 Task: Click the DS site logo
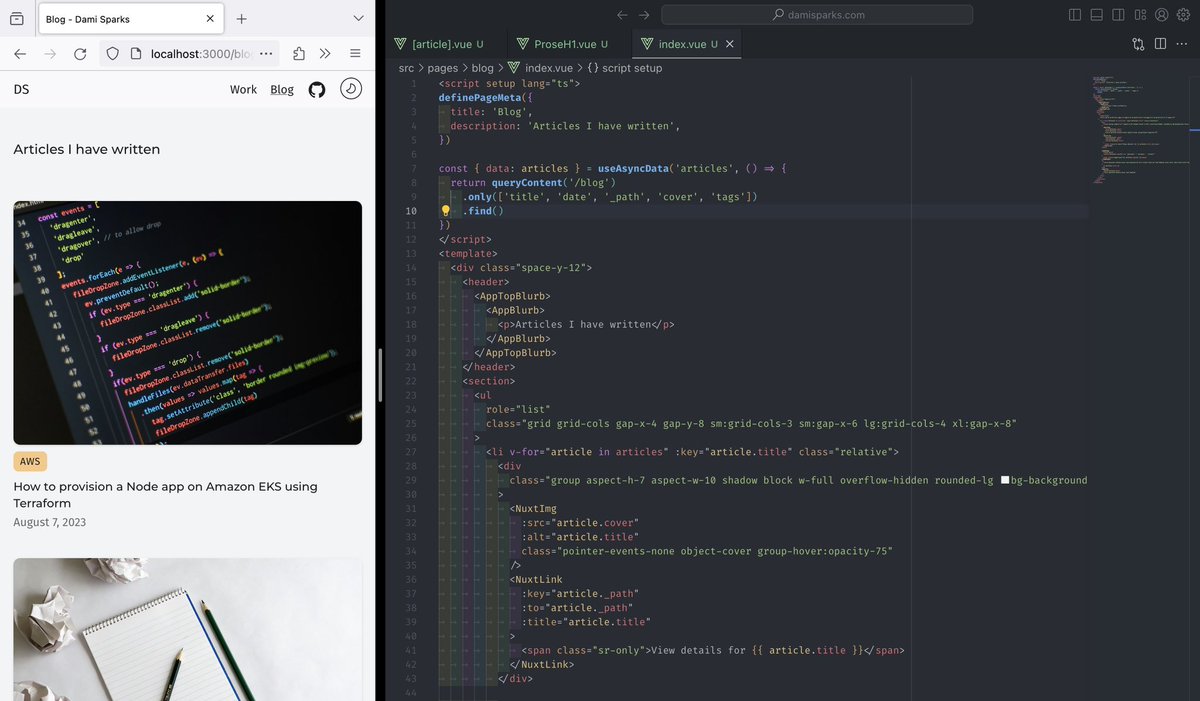pyautogui.click(x=21, y=89)
